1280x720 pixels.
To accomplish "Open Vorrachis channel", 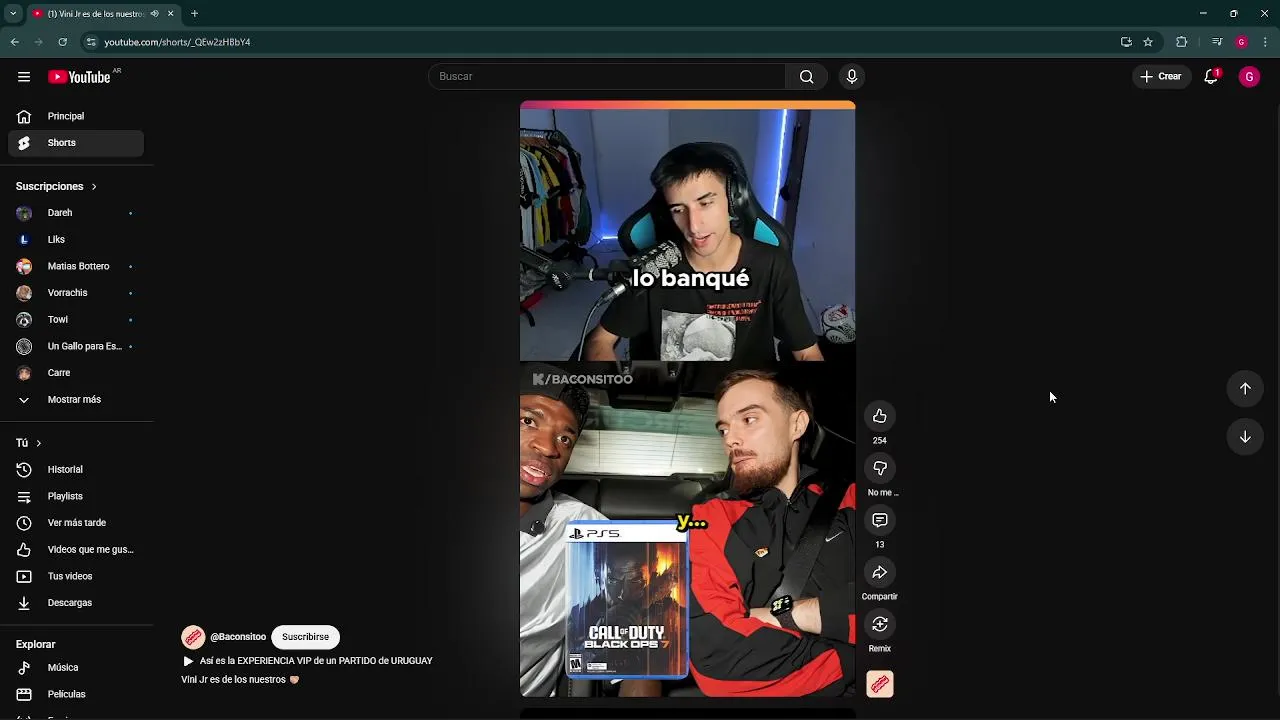I will 76,293.
